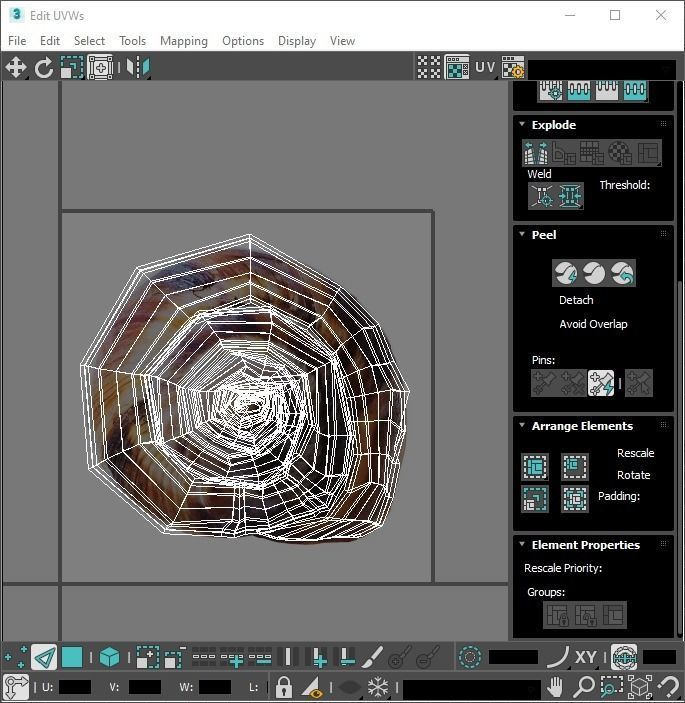Click Flatten by Polygon Angle icon
685x703 pixels.
pos(564,153)
